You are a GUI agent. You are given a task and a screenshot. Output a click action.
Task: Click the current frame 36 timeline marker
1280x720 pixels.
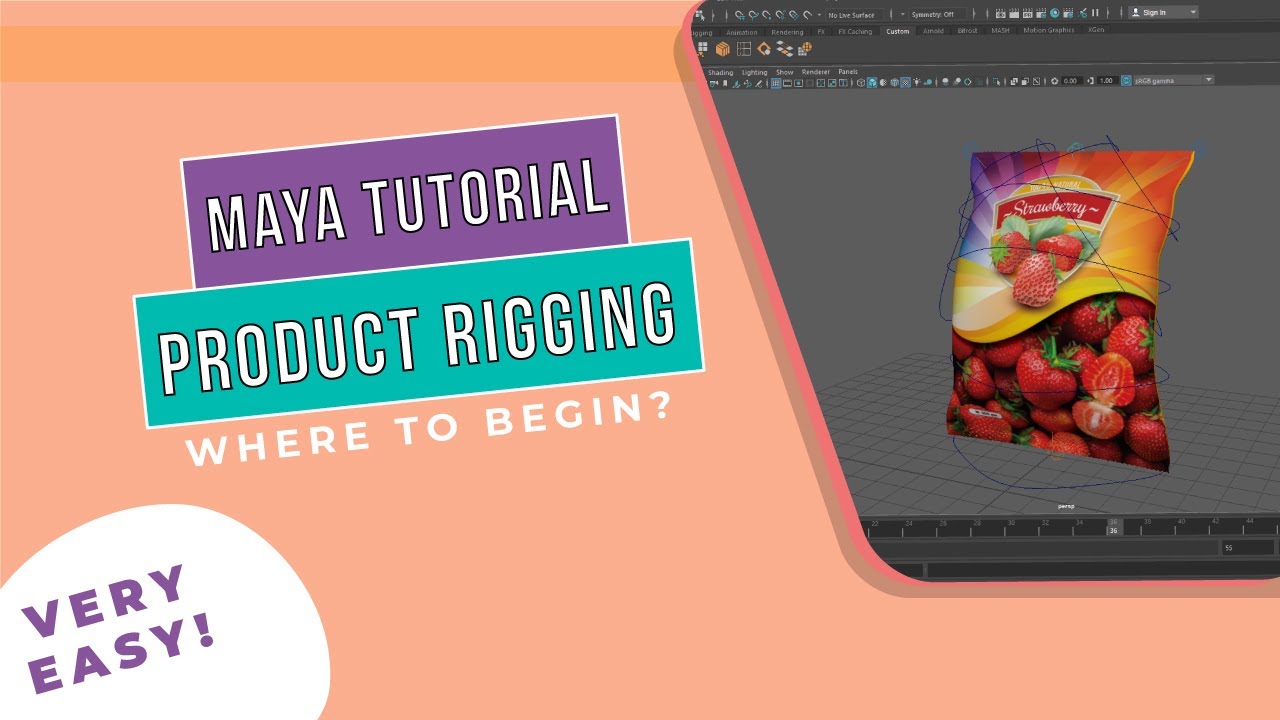tap(1113, 526)
